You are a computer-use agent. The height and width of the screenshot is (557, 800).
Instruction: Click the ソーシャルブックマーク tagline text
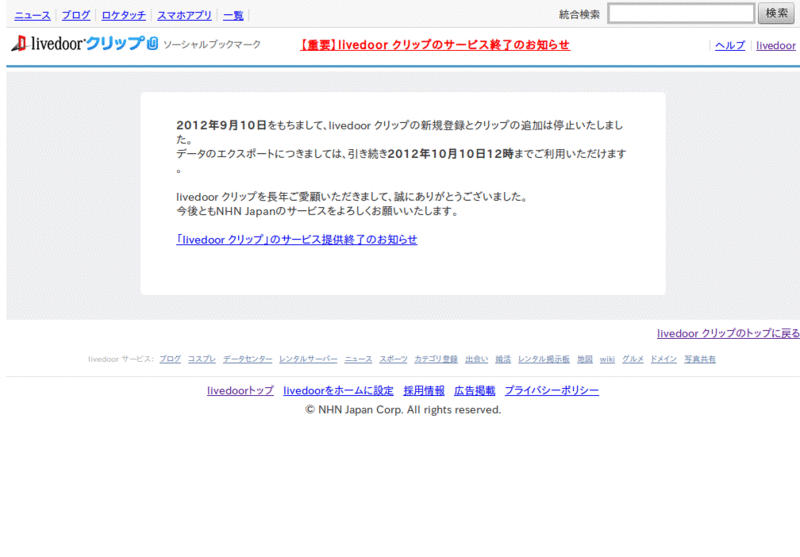[x=212, y=44]
